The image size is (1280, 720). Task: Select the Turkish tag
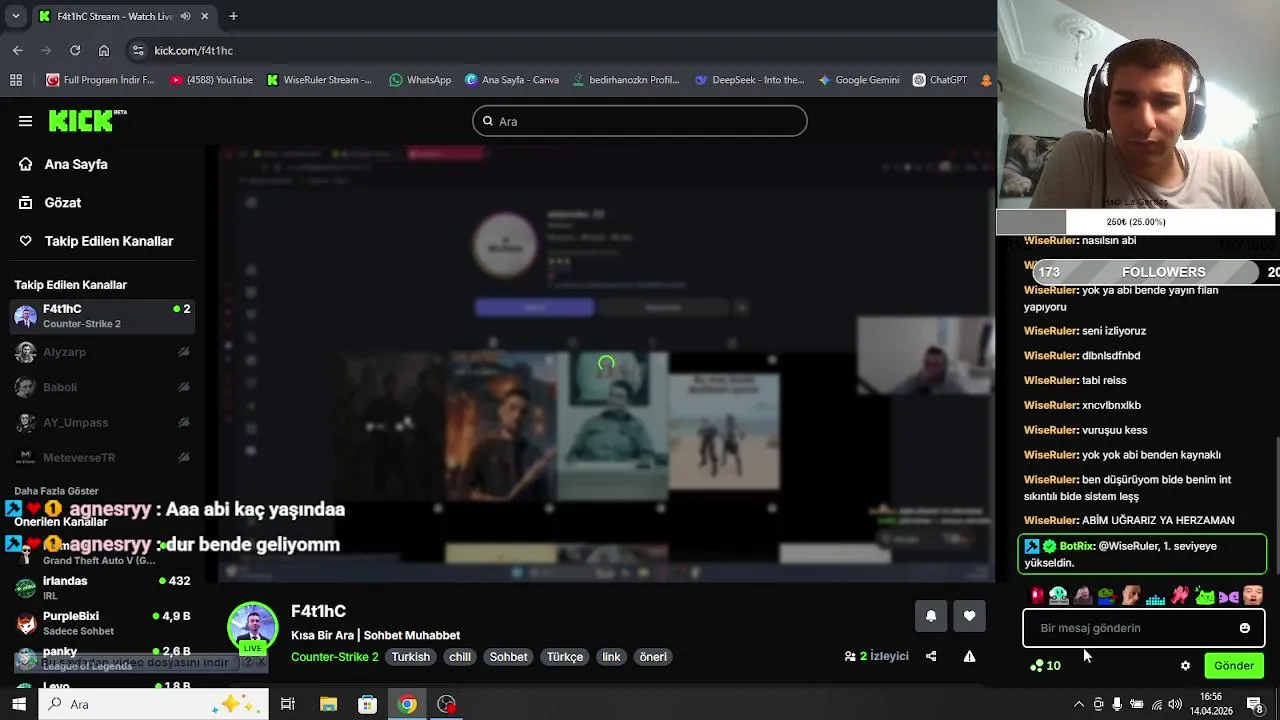411,657
